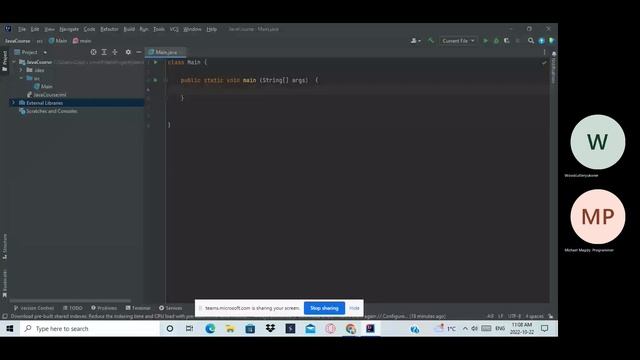Open Project panel gear options
The width and height of the screenshot is (640, 360).
pos(128,52)
